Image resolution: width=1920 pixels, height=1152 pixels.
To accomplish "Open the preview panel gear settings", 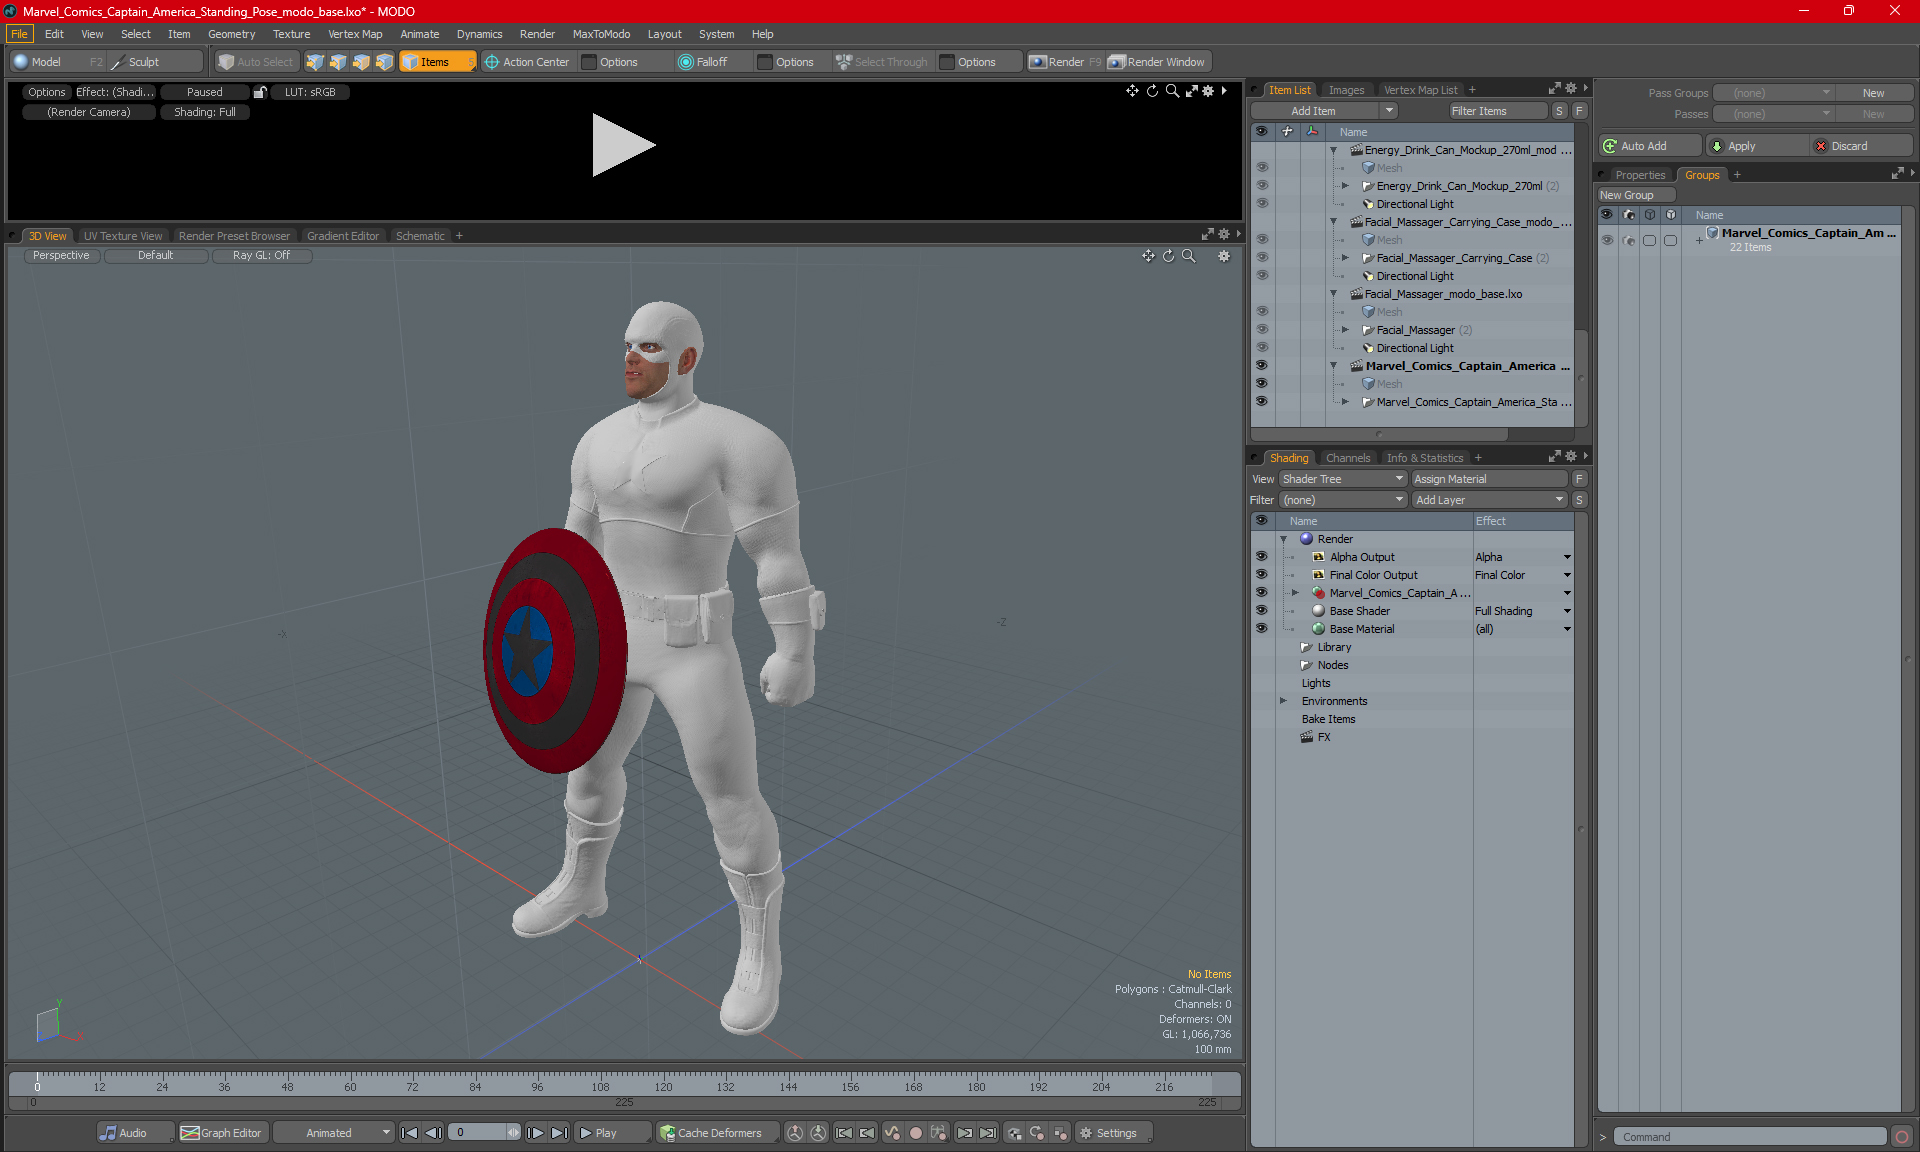I will click(1208, 91).
